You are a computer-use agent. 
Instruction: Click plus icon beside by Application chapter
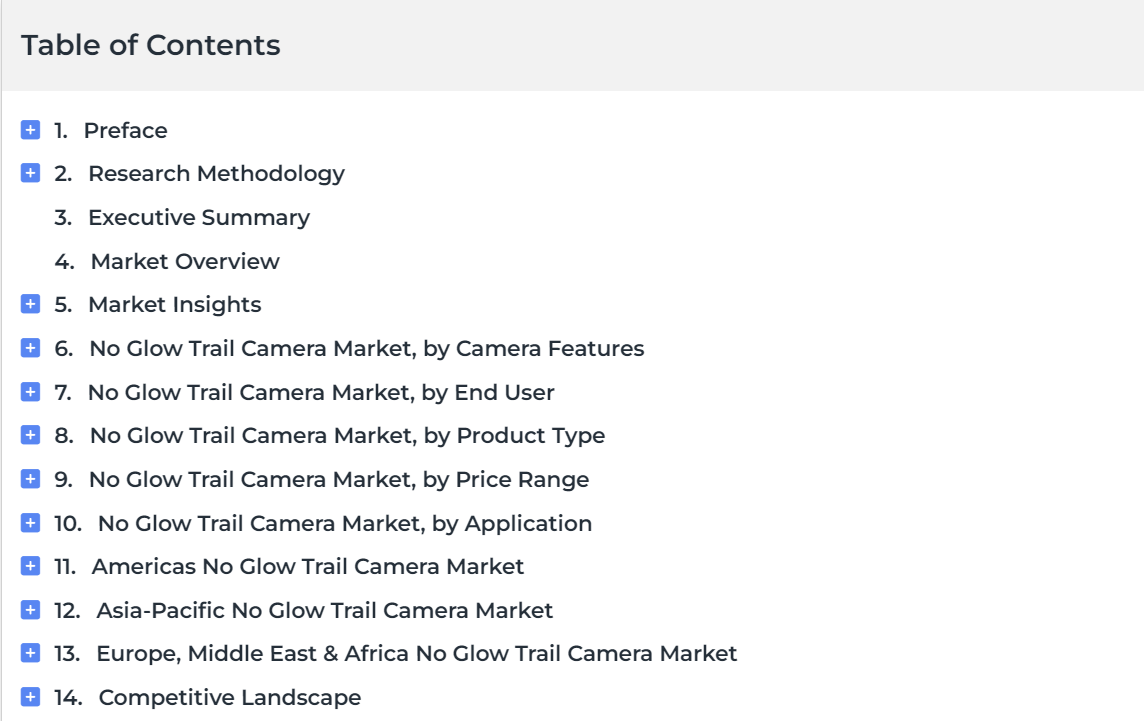click(x=30, y=523)
